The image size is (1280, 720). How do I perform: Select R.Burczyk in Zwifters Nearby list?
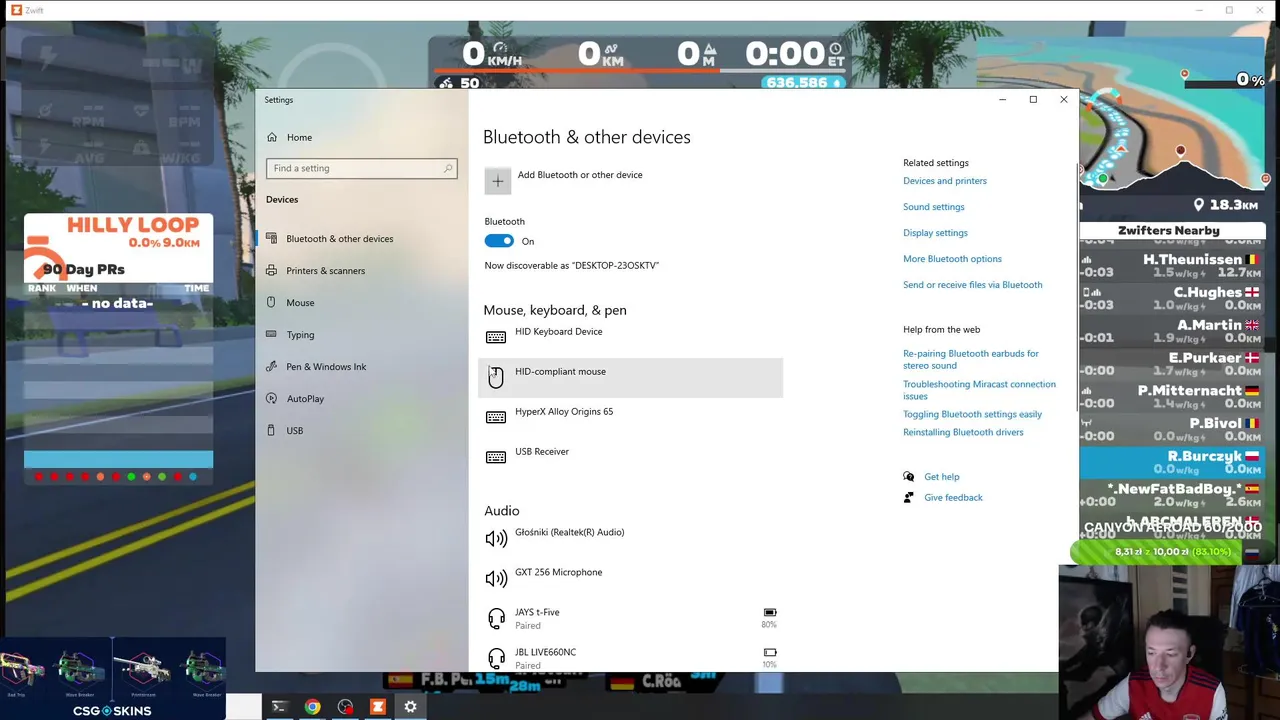pyautogui.click(x=1172, y=462)
